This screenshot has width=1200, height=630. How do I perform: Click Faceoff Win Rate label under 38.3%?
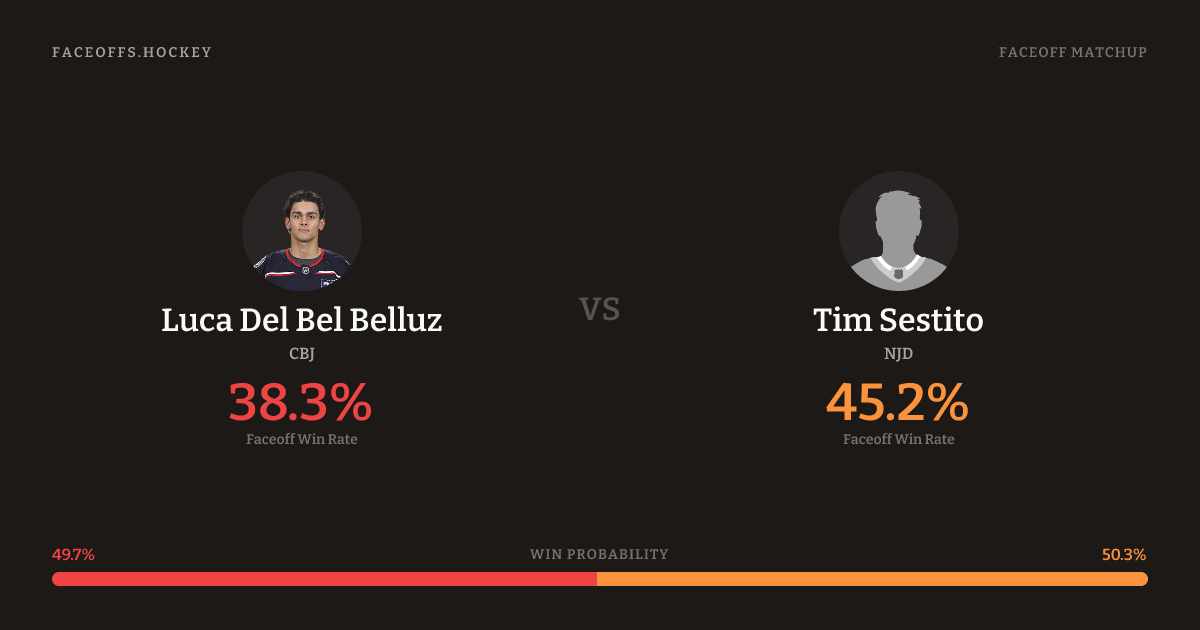pos(301,439)
